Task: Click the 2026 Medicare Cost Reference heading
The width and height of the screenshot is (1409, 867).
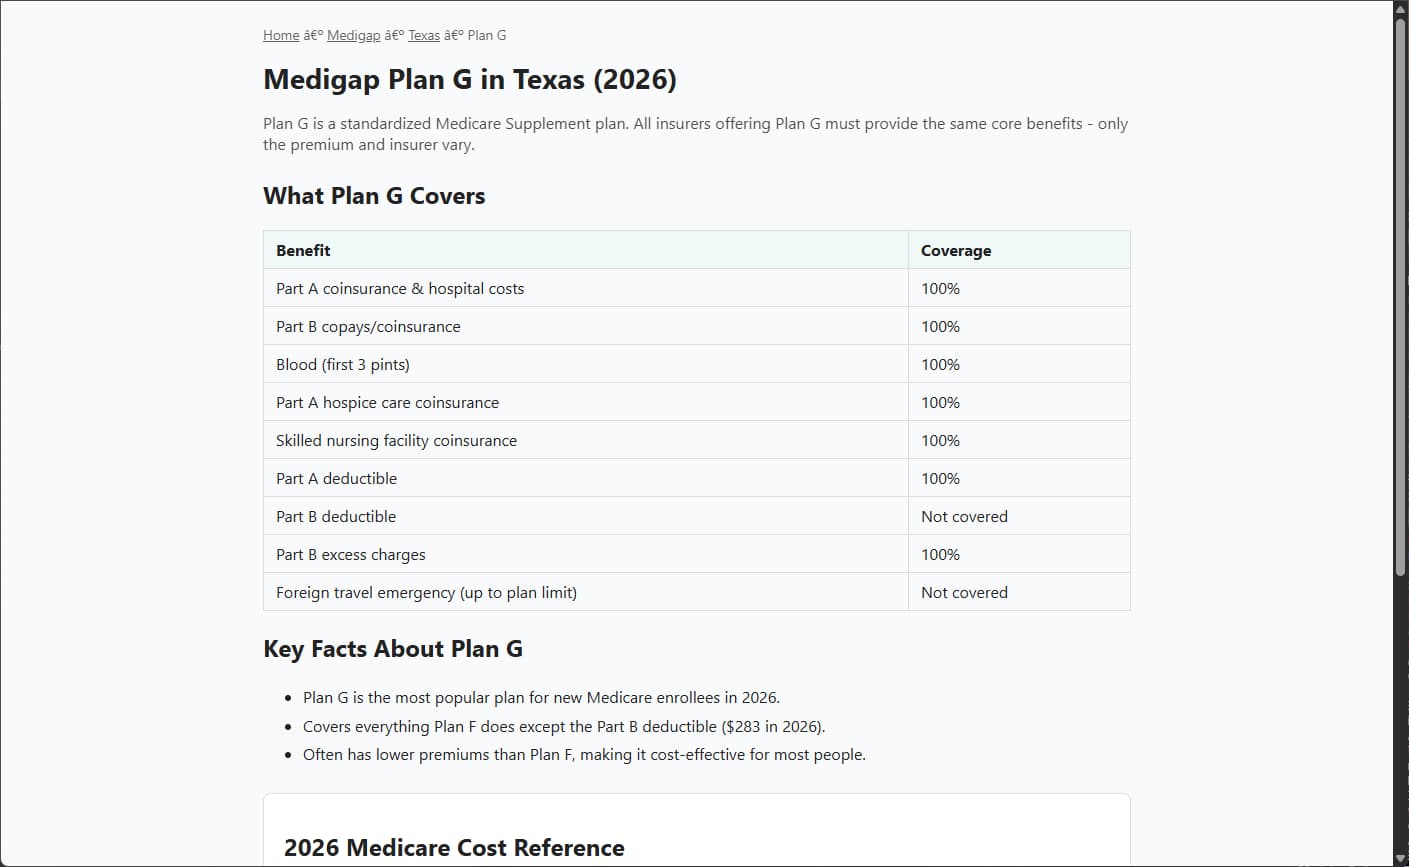Action: 454,848
